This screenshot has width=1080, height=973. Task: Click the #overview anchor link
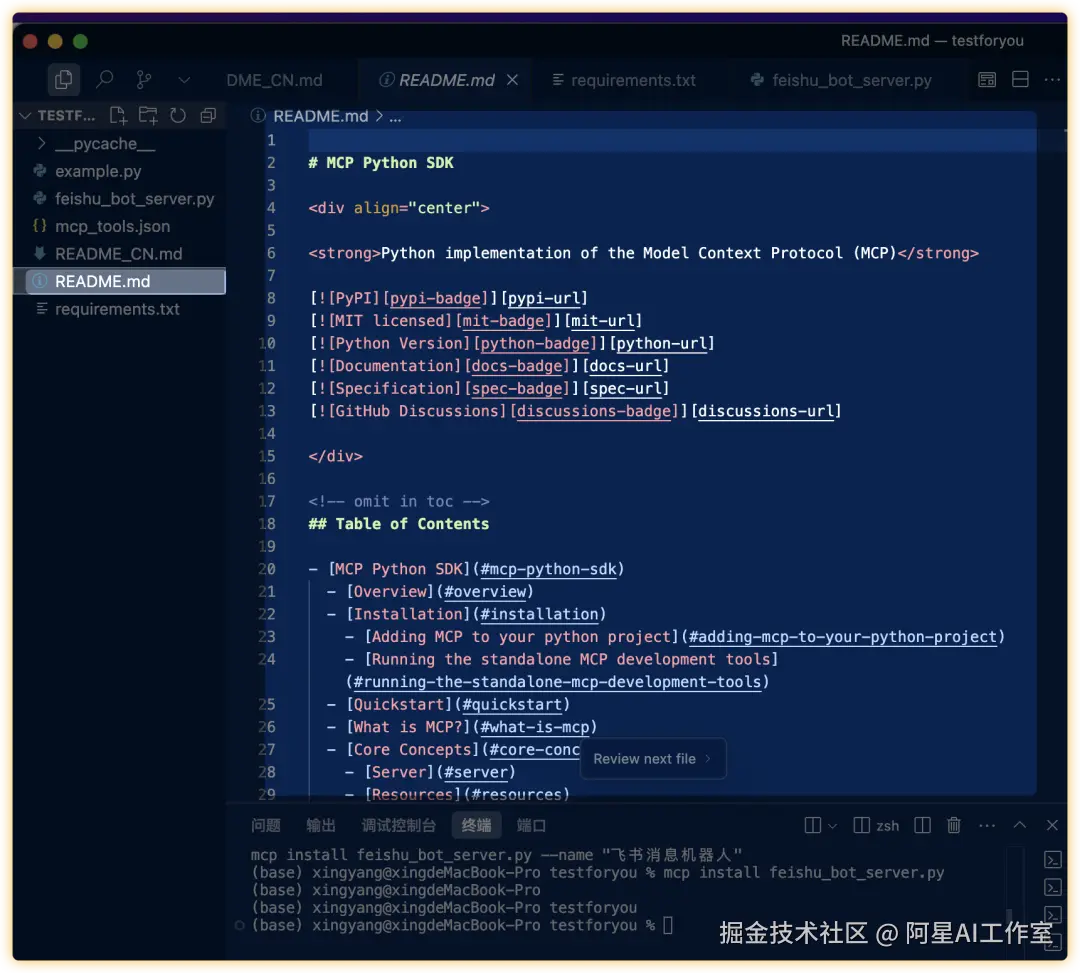point(485,592)
